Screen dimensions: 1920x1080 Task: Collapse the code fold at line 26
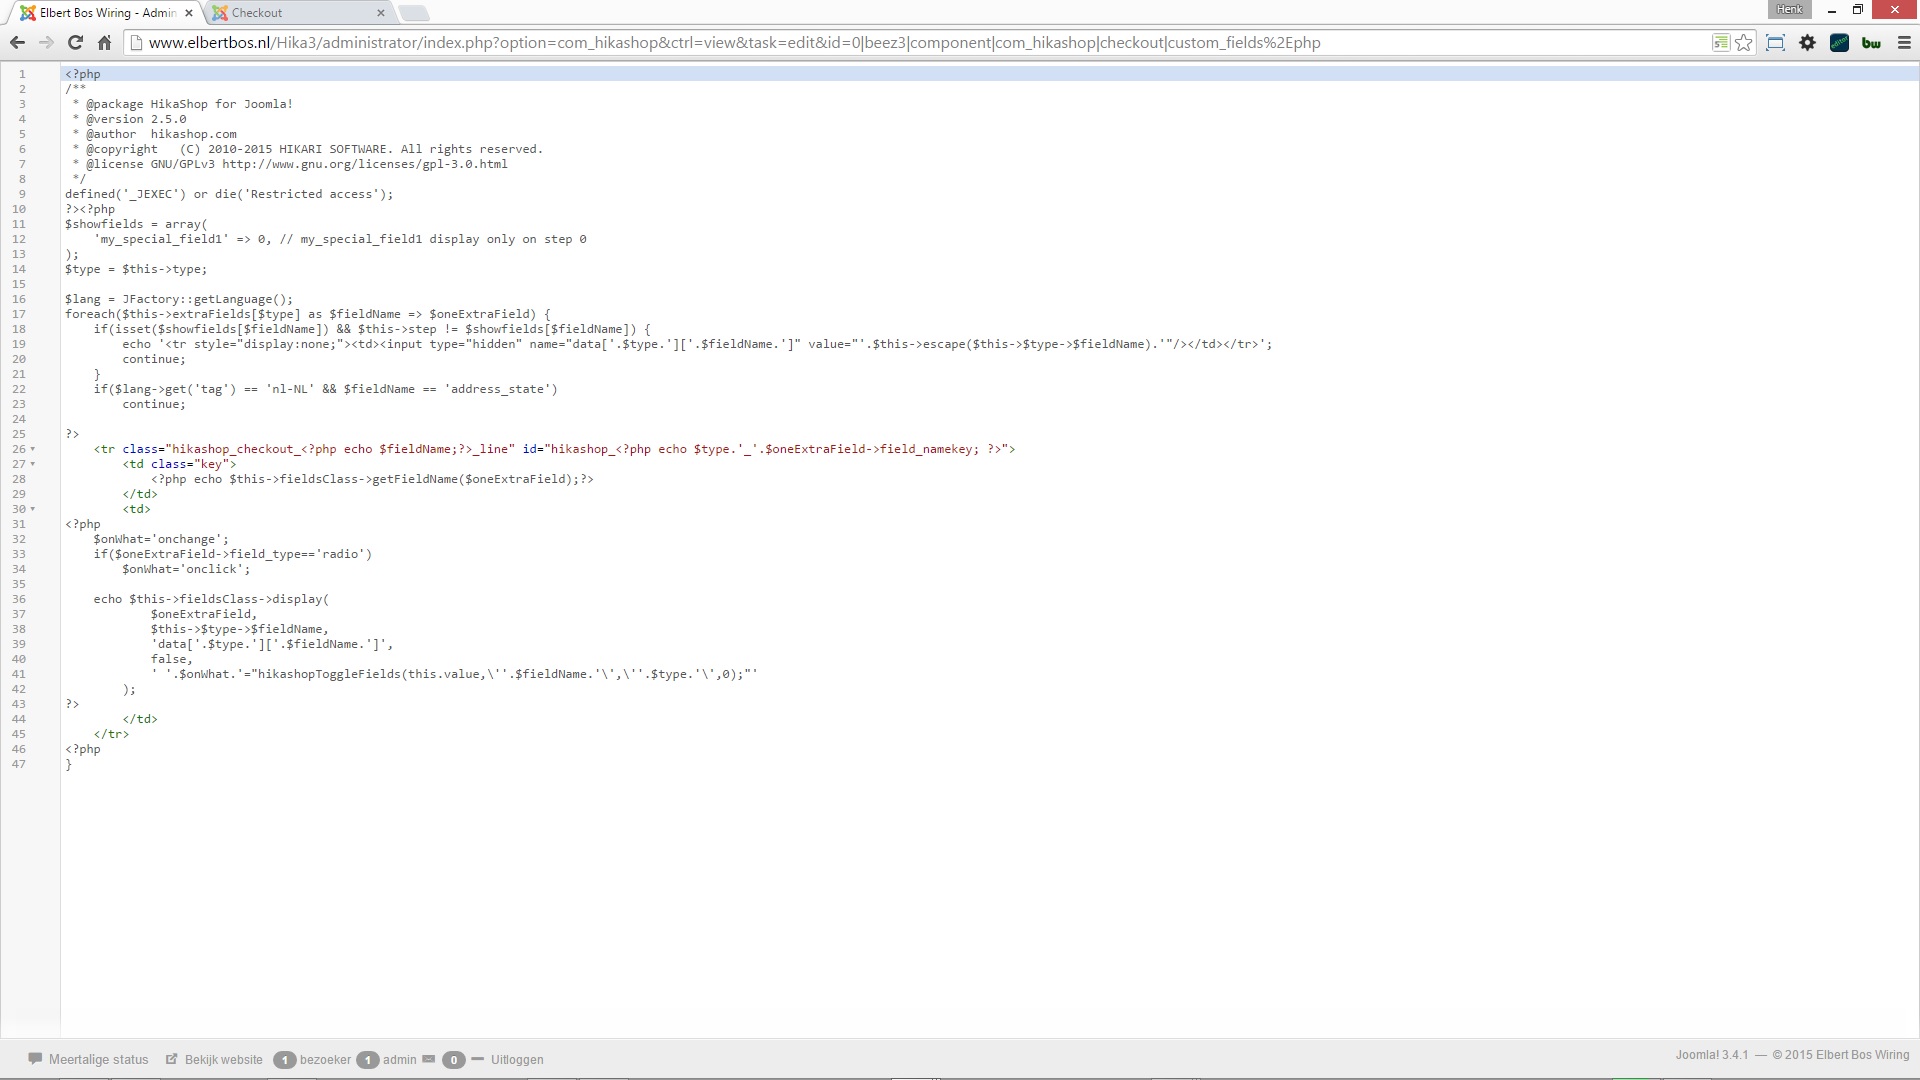(x=33, y=450)
